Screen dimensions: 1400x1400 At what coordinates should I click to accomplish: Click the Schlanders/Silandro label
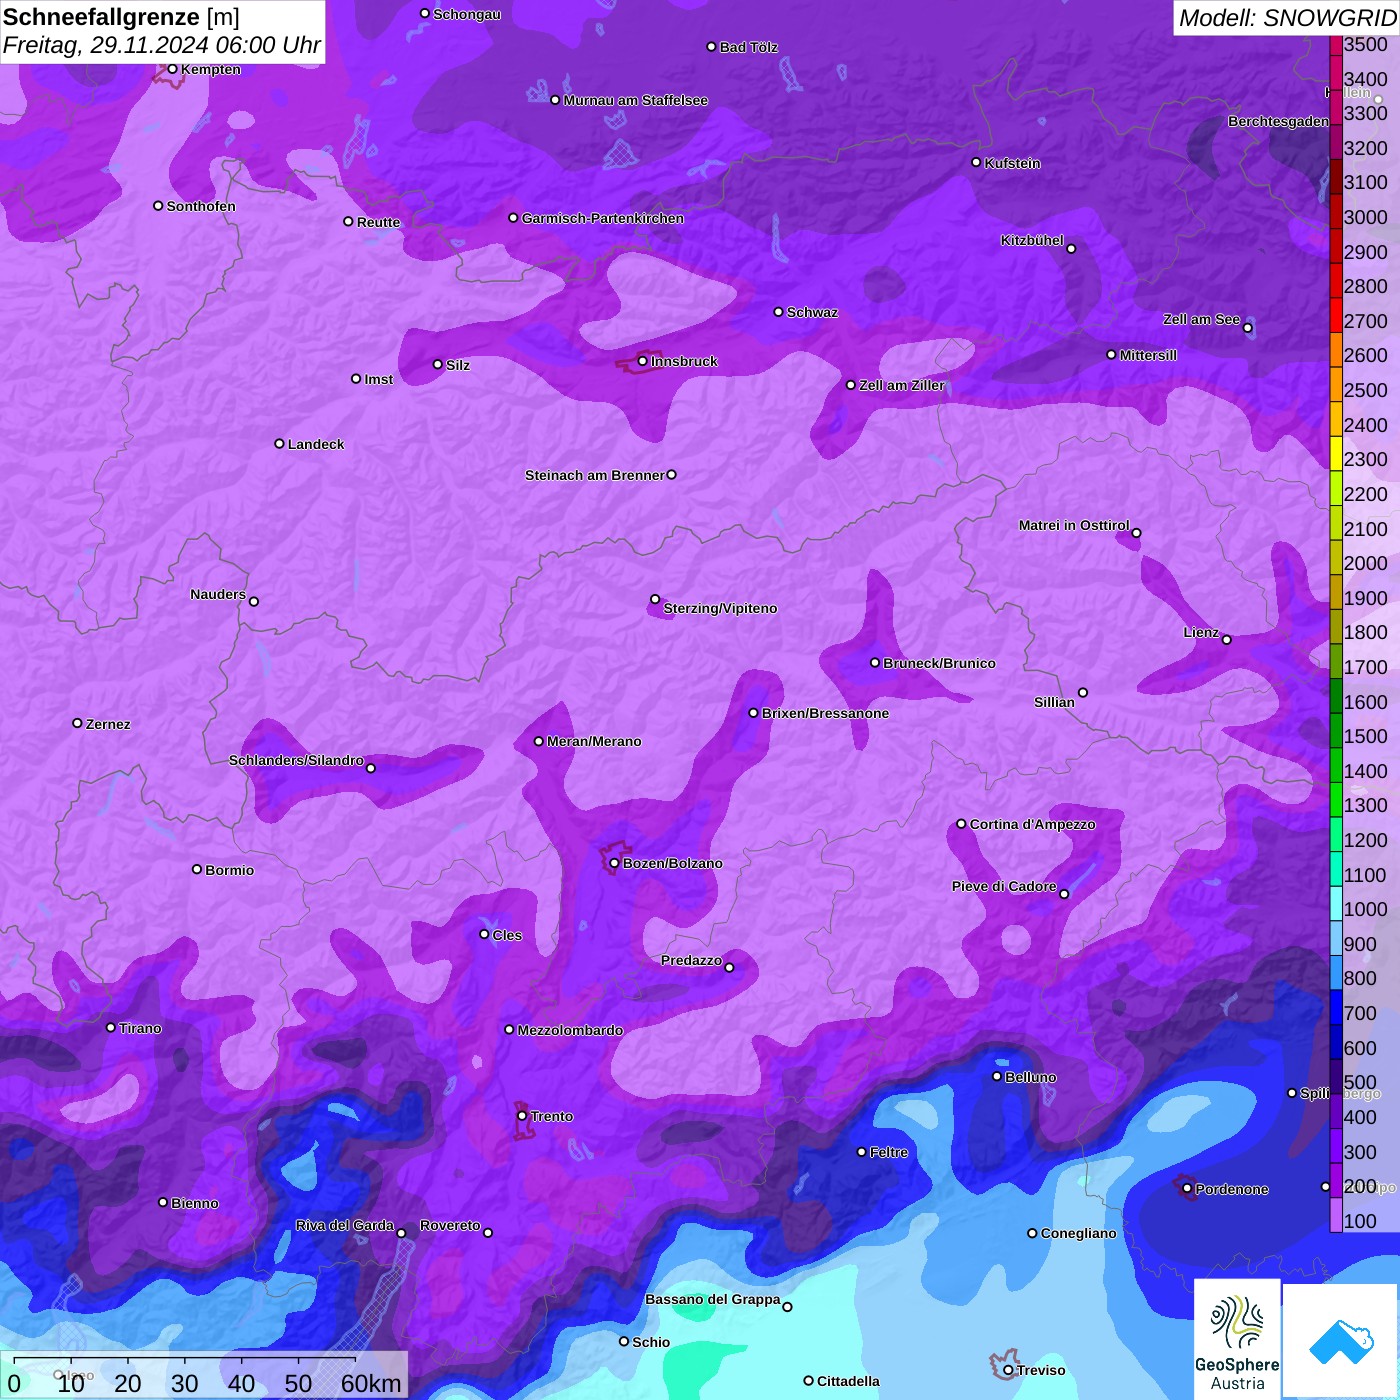click(x=296, y=760)
